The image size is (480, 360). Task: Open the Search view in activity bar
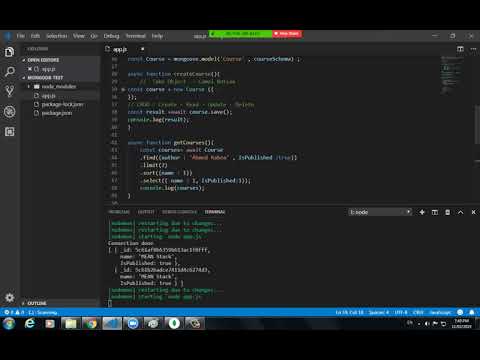[x=9, y=71]
